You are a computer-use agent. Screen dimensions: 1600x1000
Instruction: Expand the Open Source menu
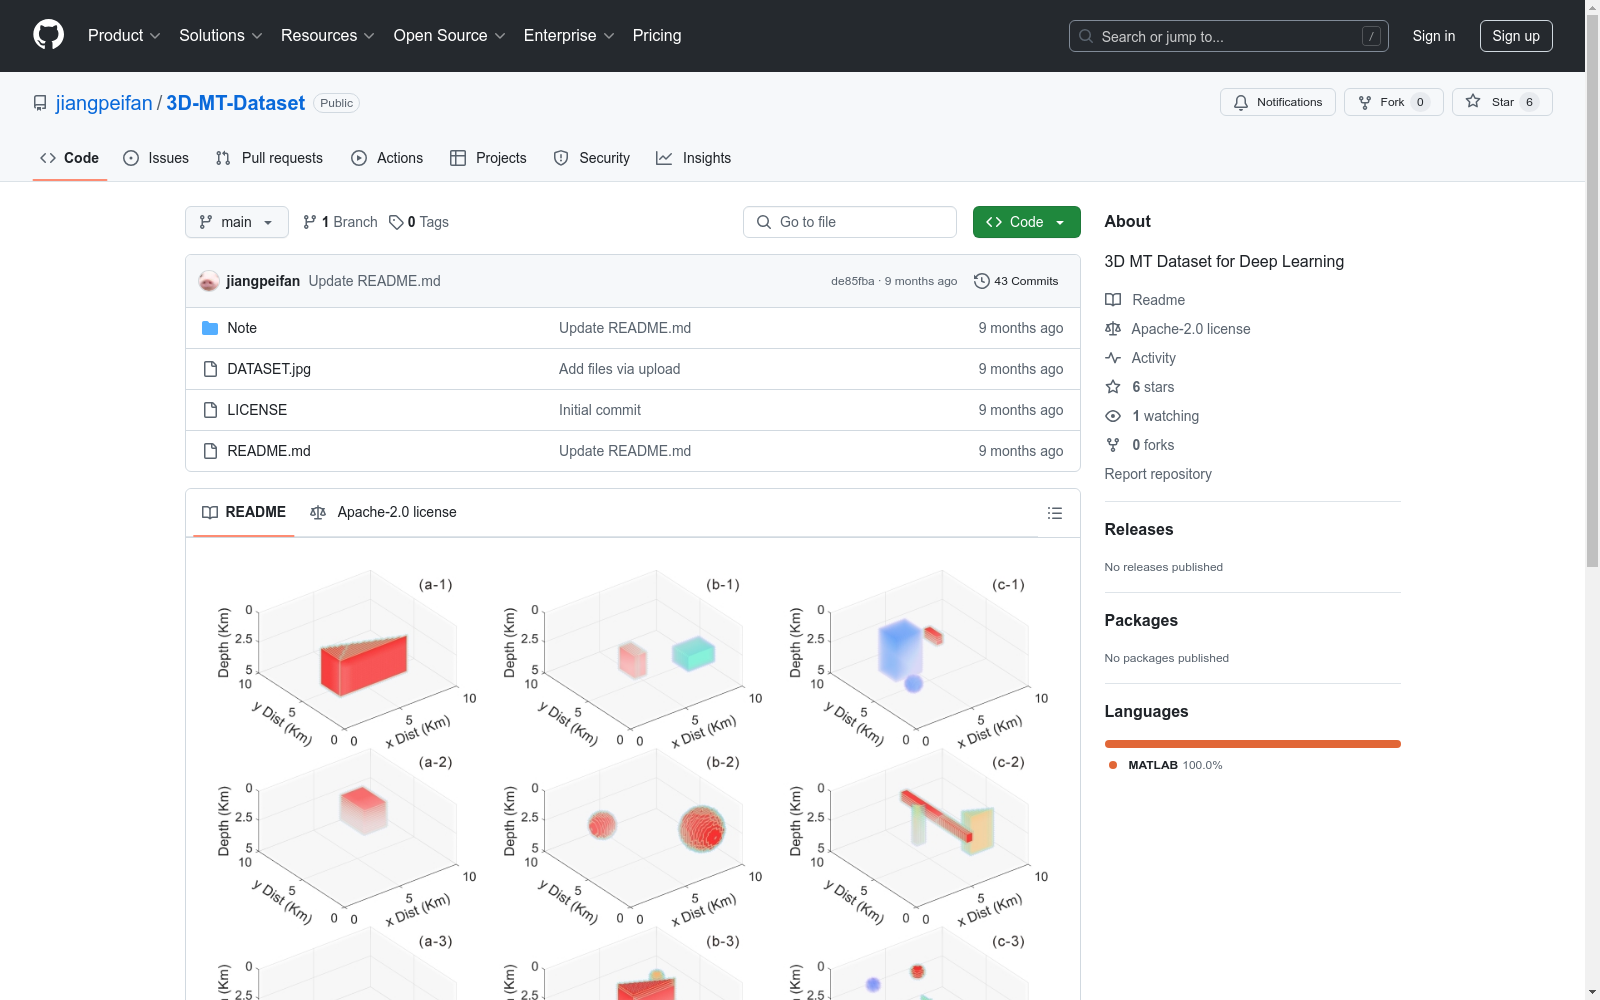(450, 36)
